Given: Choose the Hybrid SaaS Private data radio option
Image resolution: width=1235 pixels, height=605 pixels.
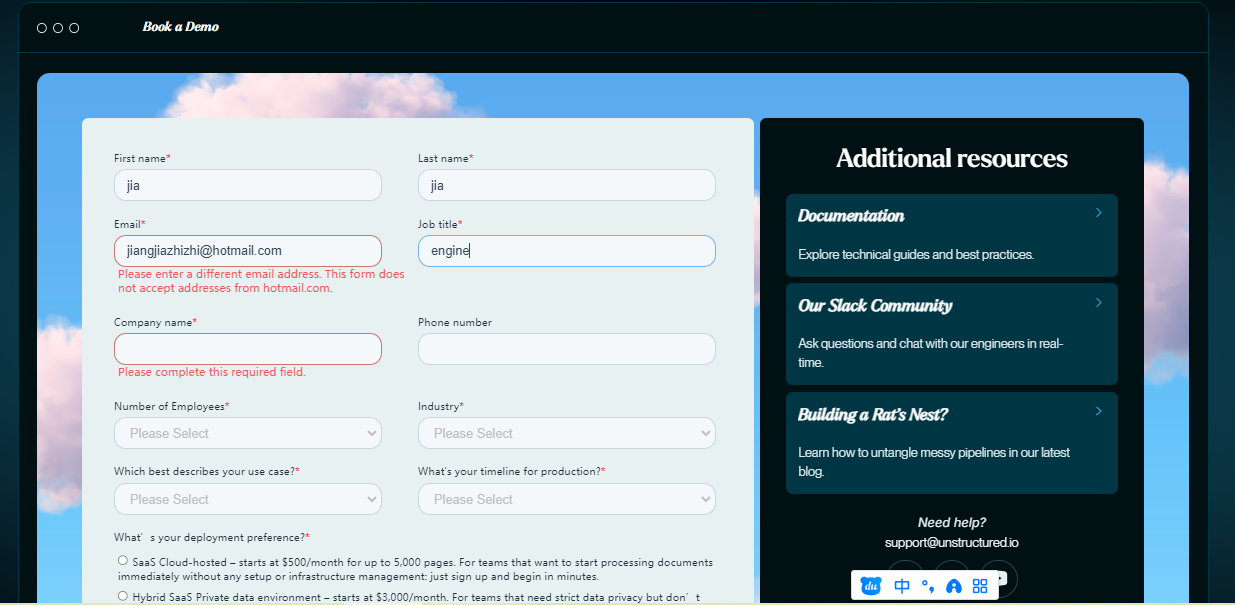Looking at the screenshot, I should 123,596.
